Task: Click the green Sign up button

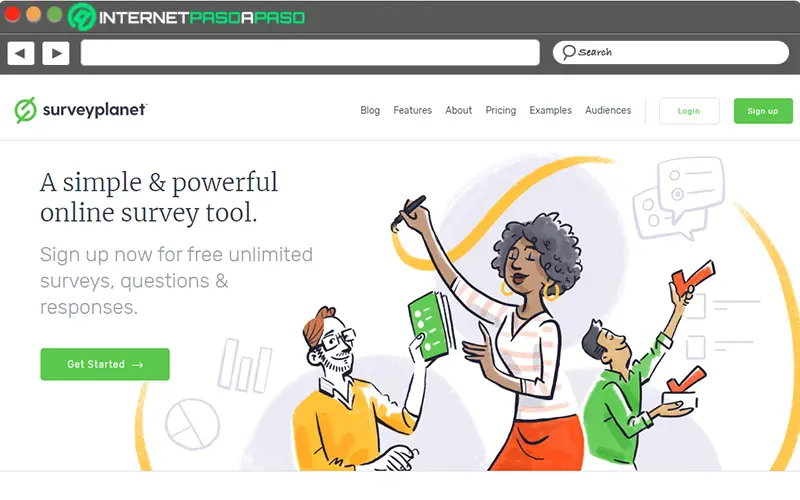Action: click(x=763, y=111)
